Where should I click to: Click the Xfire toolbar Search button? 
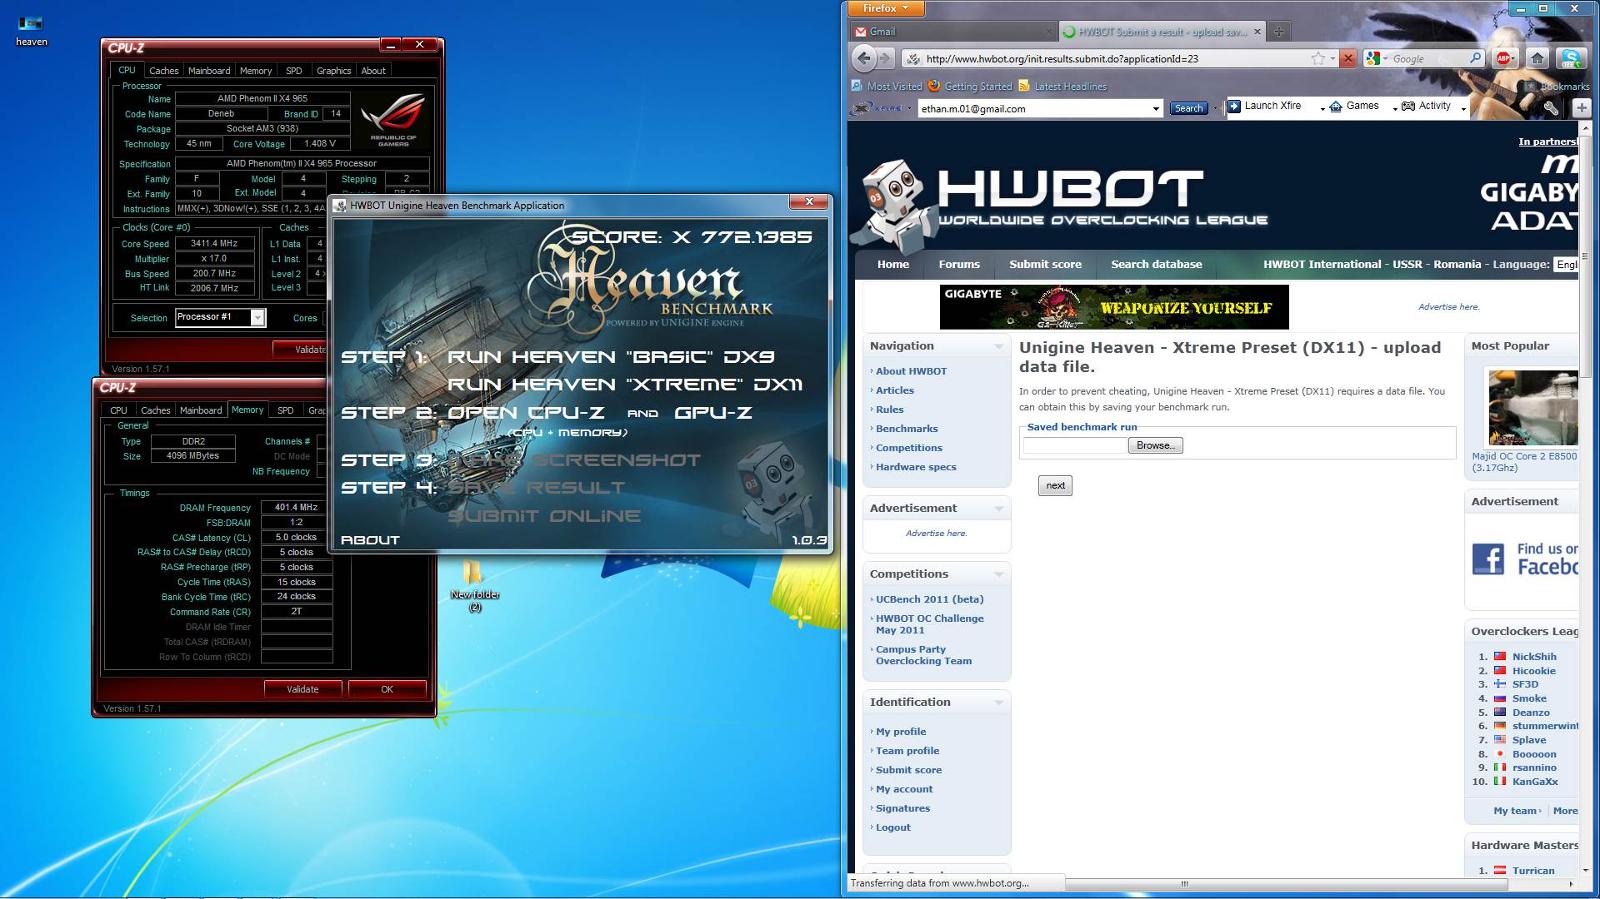1188,108
